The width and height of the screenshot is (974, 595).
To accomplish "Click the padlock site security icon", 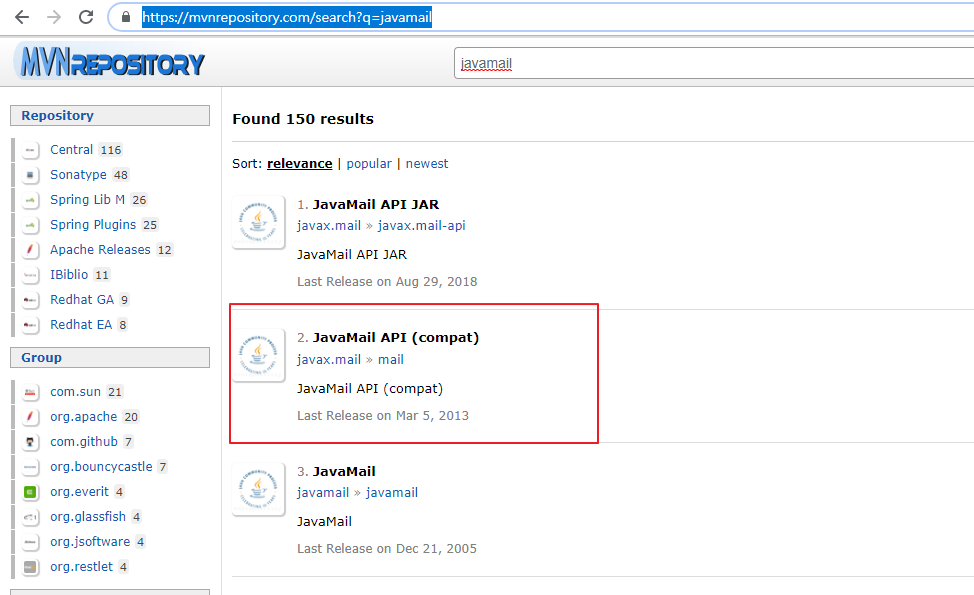I will pyautogui.click(x=126, y=17).
